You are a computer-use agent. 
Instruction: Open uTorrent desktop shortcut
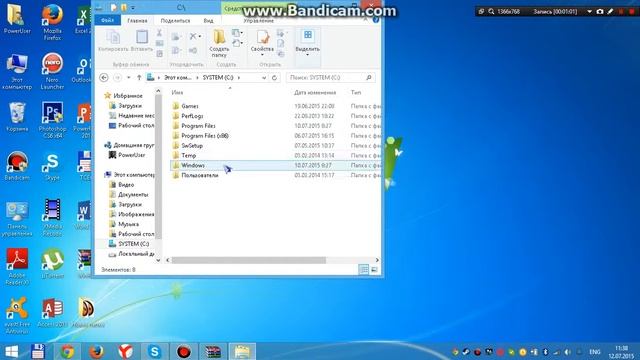(52, 264)
